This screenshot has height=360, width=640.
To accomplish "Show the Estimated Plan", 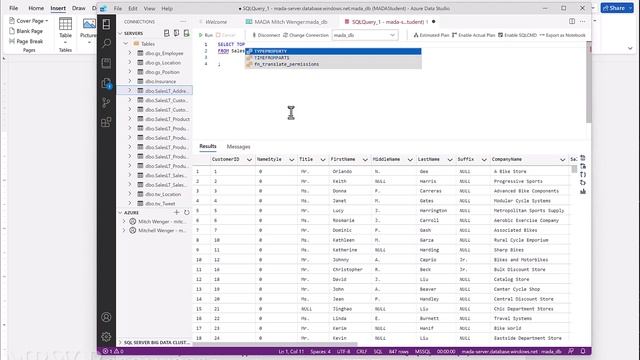I will 431,35.
